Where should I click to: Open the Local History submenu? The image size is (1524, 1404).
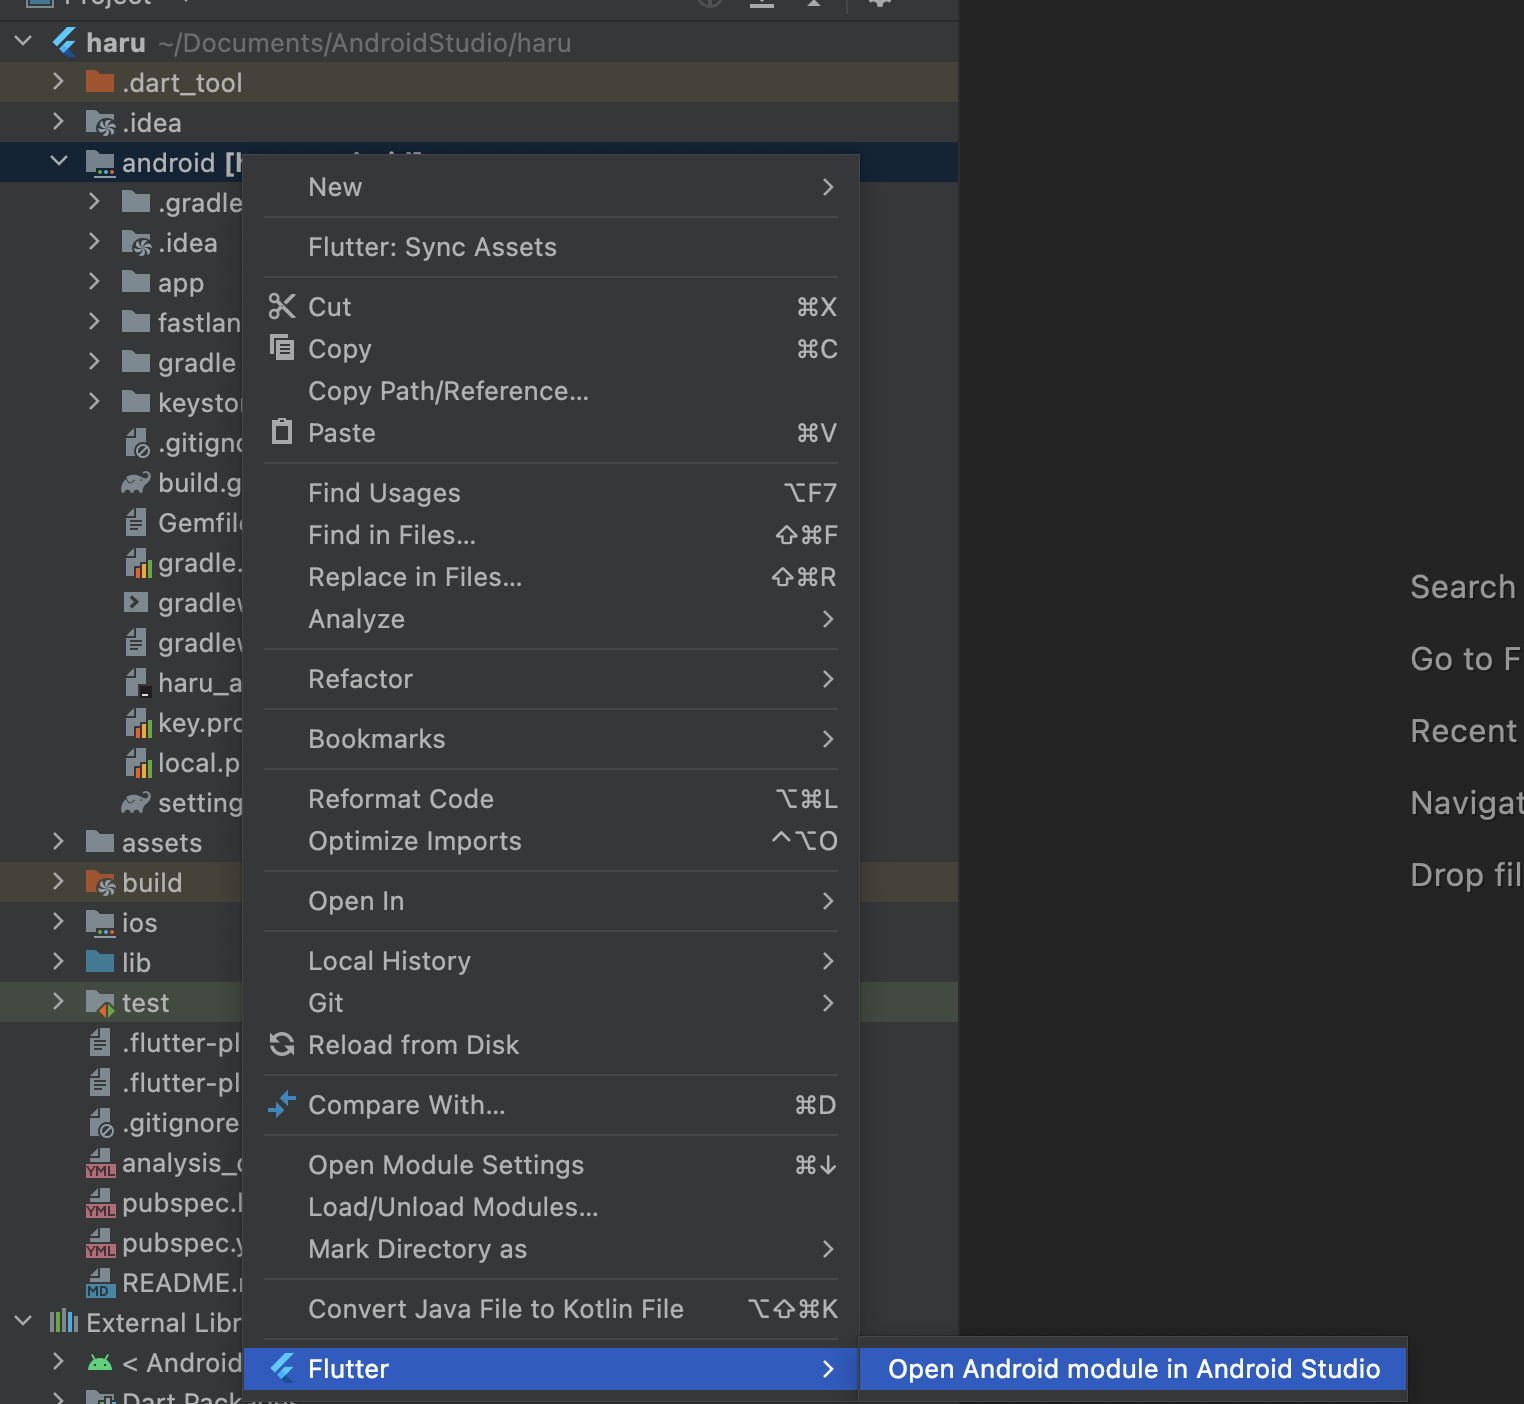(x=551, y=961)
